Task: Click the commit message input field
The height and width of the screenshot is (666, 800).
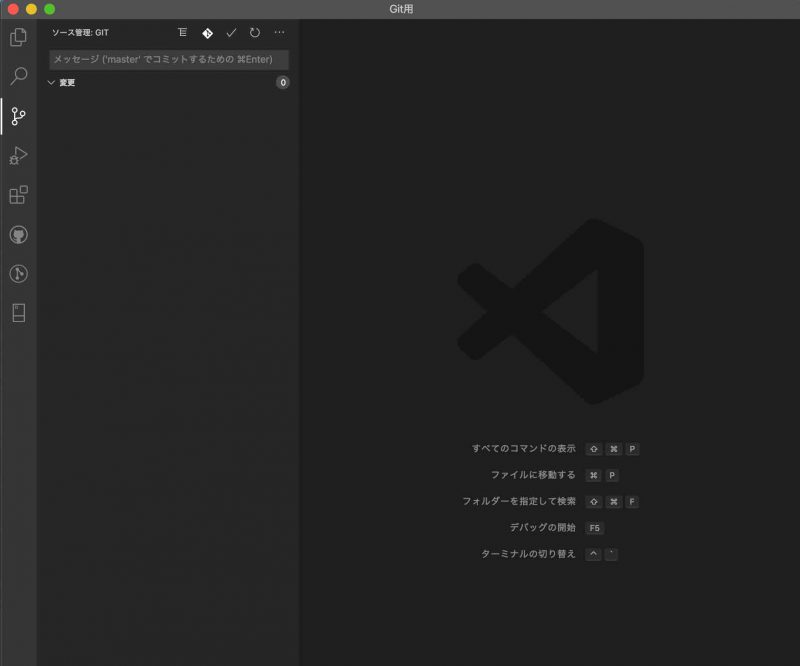Action: [x=169, y=59]
